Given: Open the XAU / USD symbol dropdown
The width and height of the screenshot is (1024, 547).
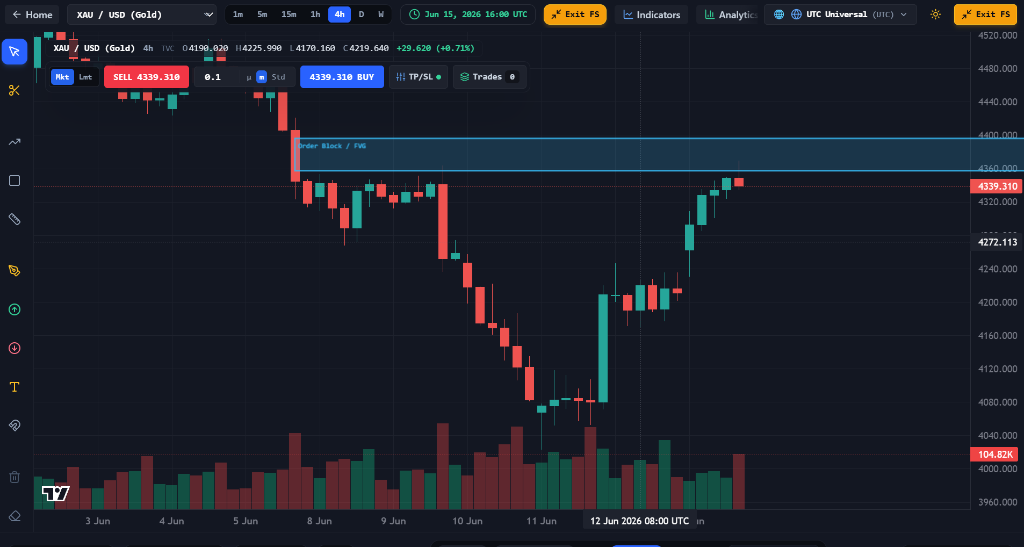Looking at the screenshot, I should [x=142, y=14].
